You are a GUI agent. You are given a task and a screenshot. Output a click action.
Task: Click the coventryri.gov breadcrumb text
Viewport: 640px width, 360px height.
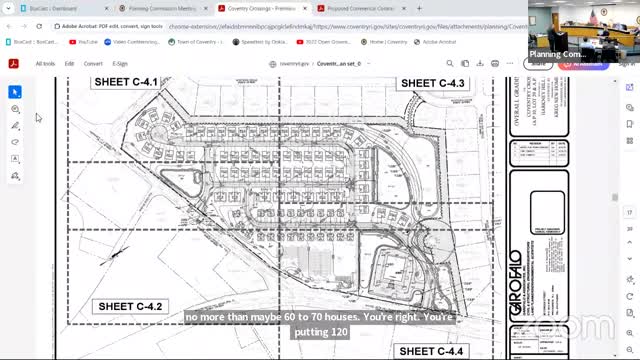[294, 64]
